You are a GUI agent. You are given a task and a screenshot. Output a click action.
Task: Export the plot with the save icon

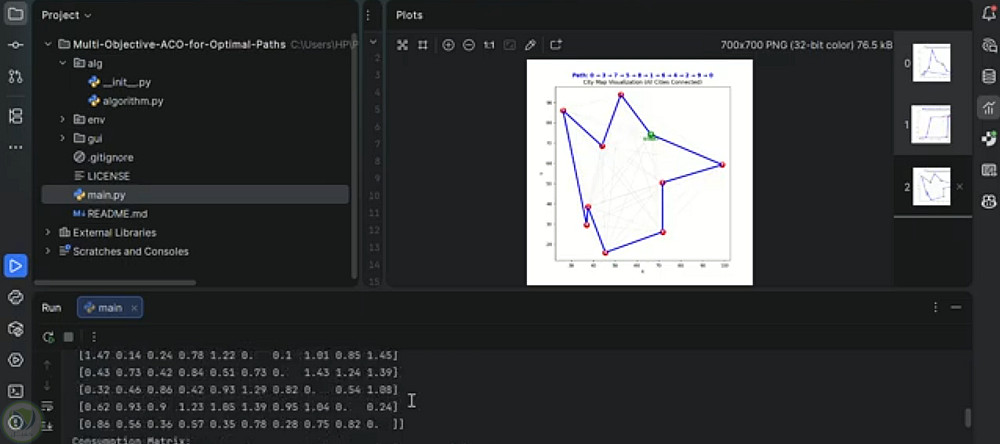pos(556,45)
